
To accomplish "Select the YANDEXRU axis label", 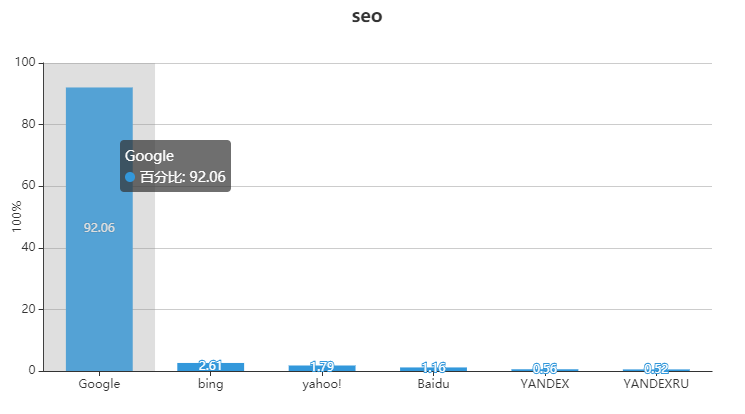I will click(x=656, y=384).
